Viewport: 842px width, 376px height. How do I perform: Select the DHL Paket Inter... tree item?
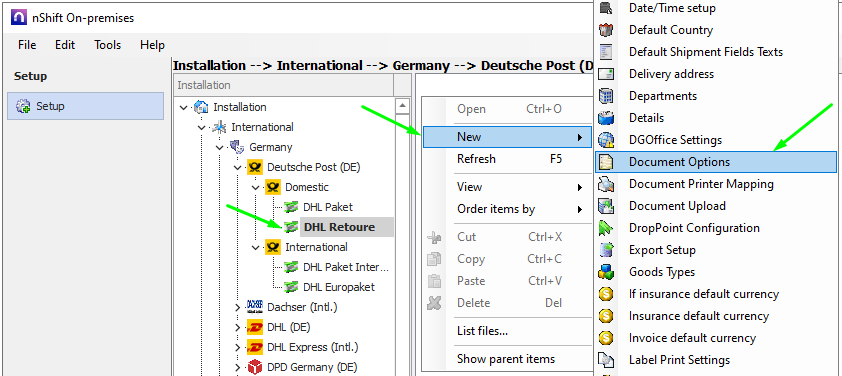(x=346, y=267)
